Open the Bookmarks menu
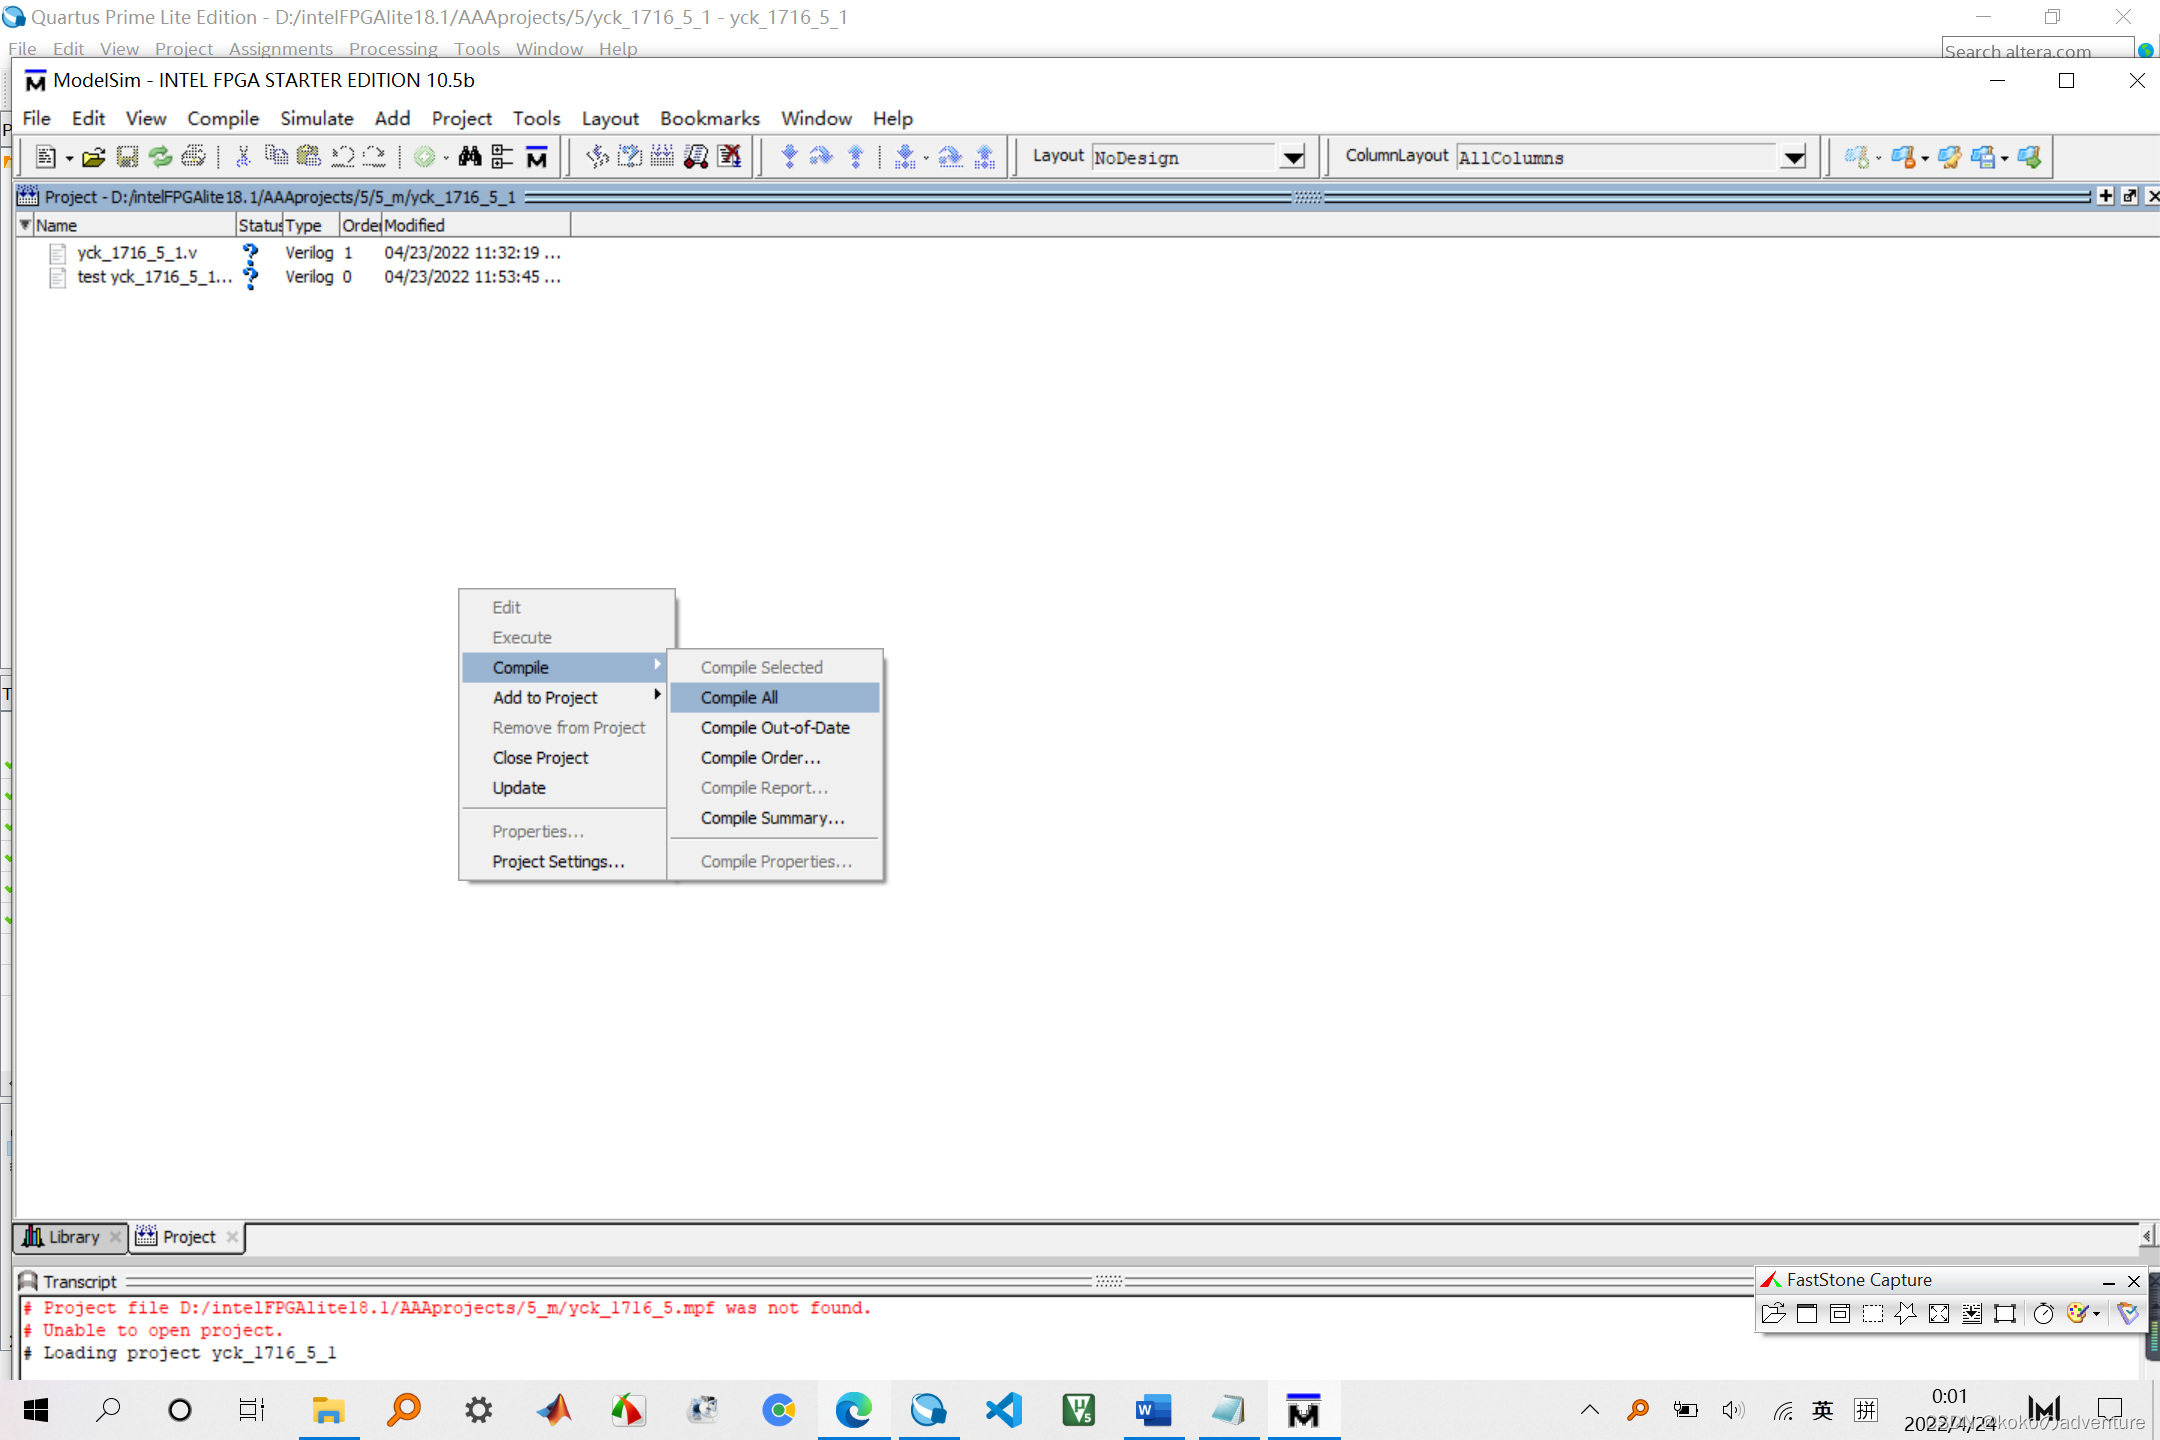Screen dimensions: 2160x1440 pyautogui.click(x=709, y=118)
